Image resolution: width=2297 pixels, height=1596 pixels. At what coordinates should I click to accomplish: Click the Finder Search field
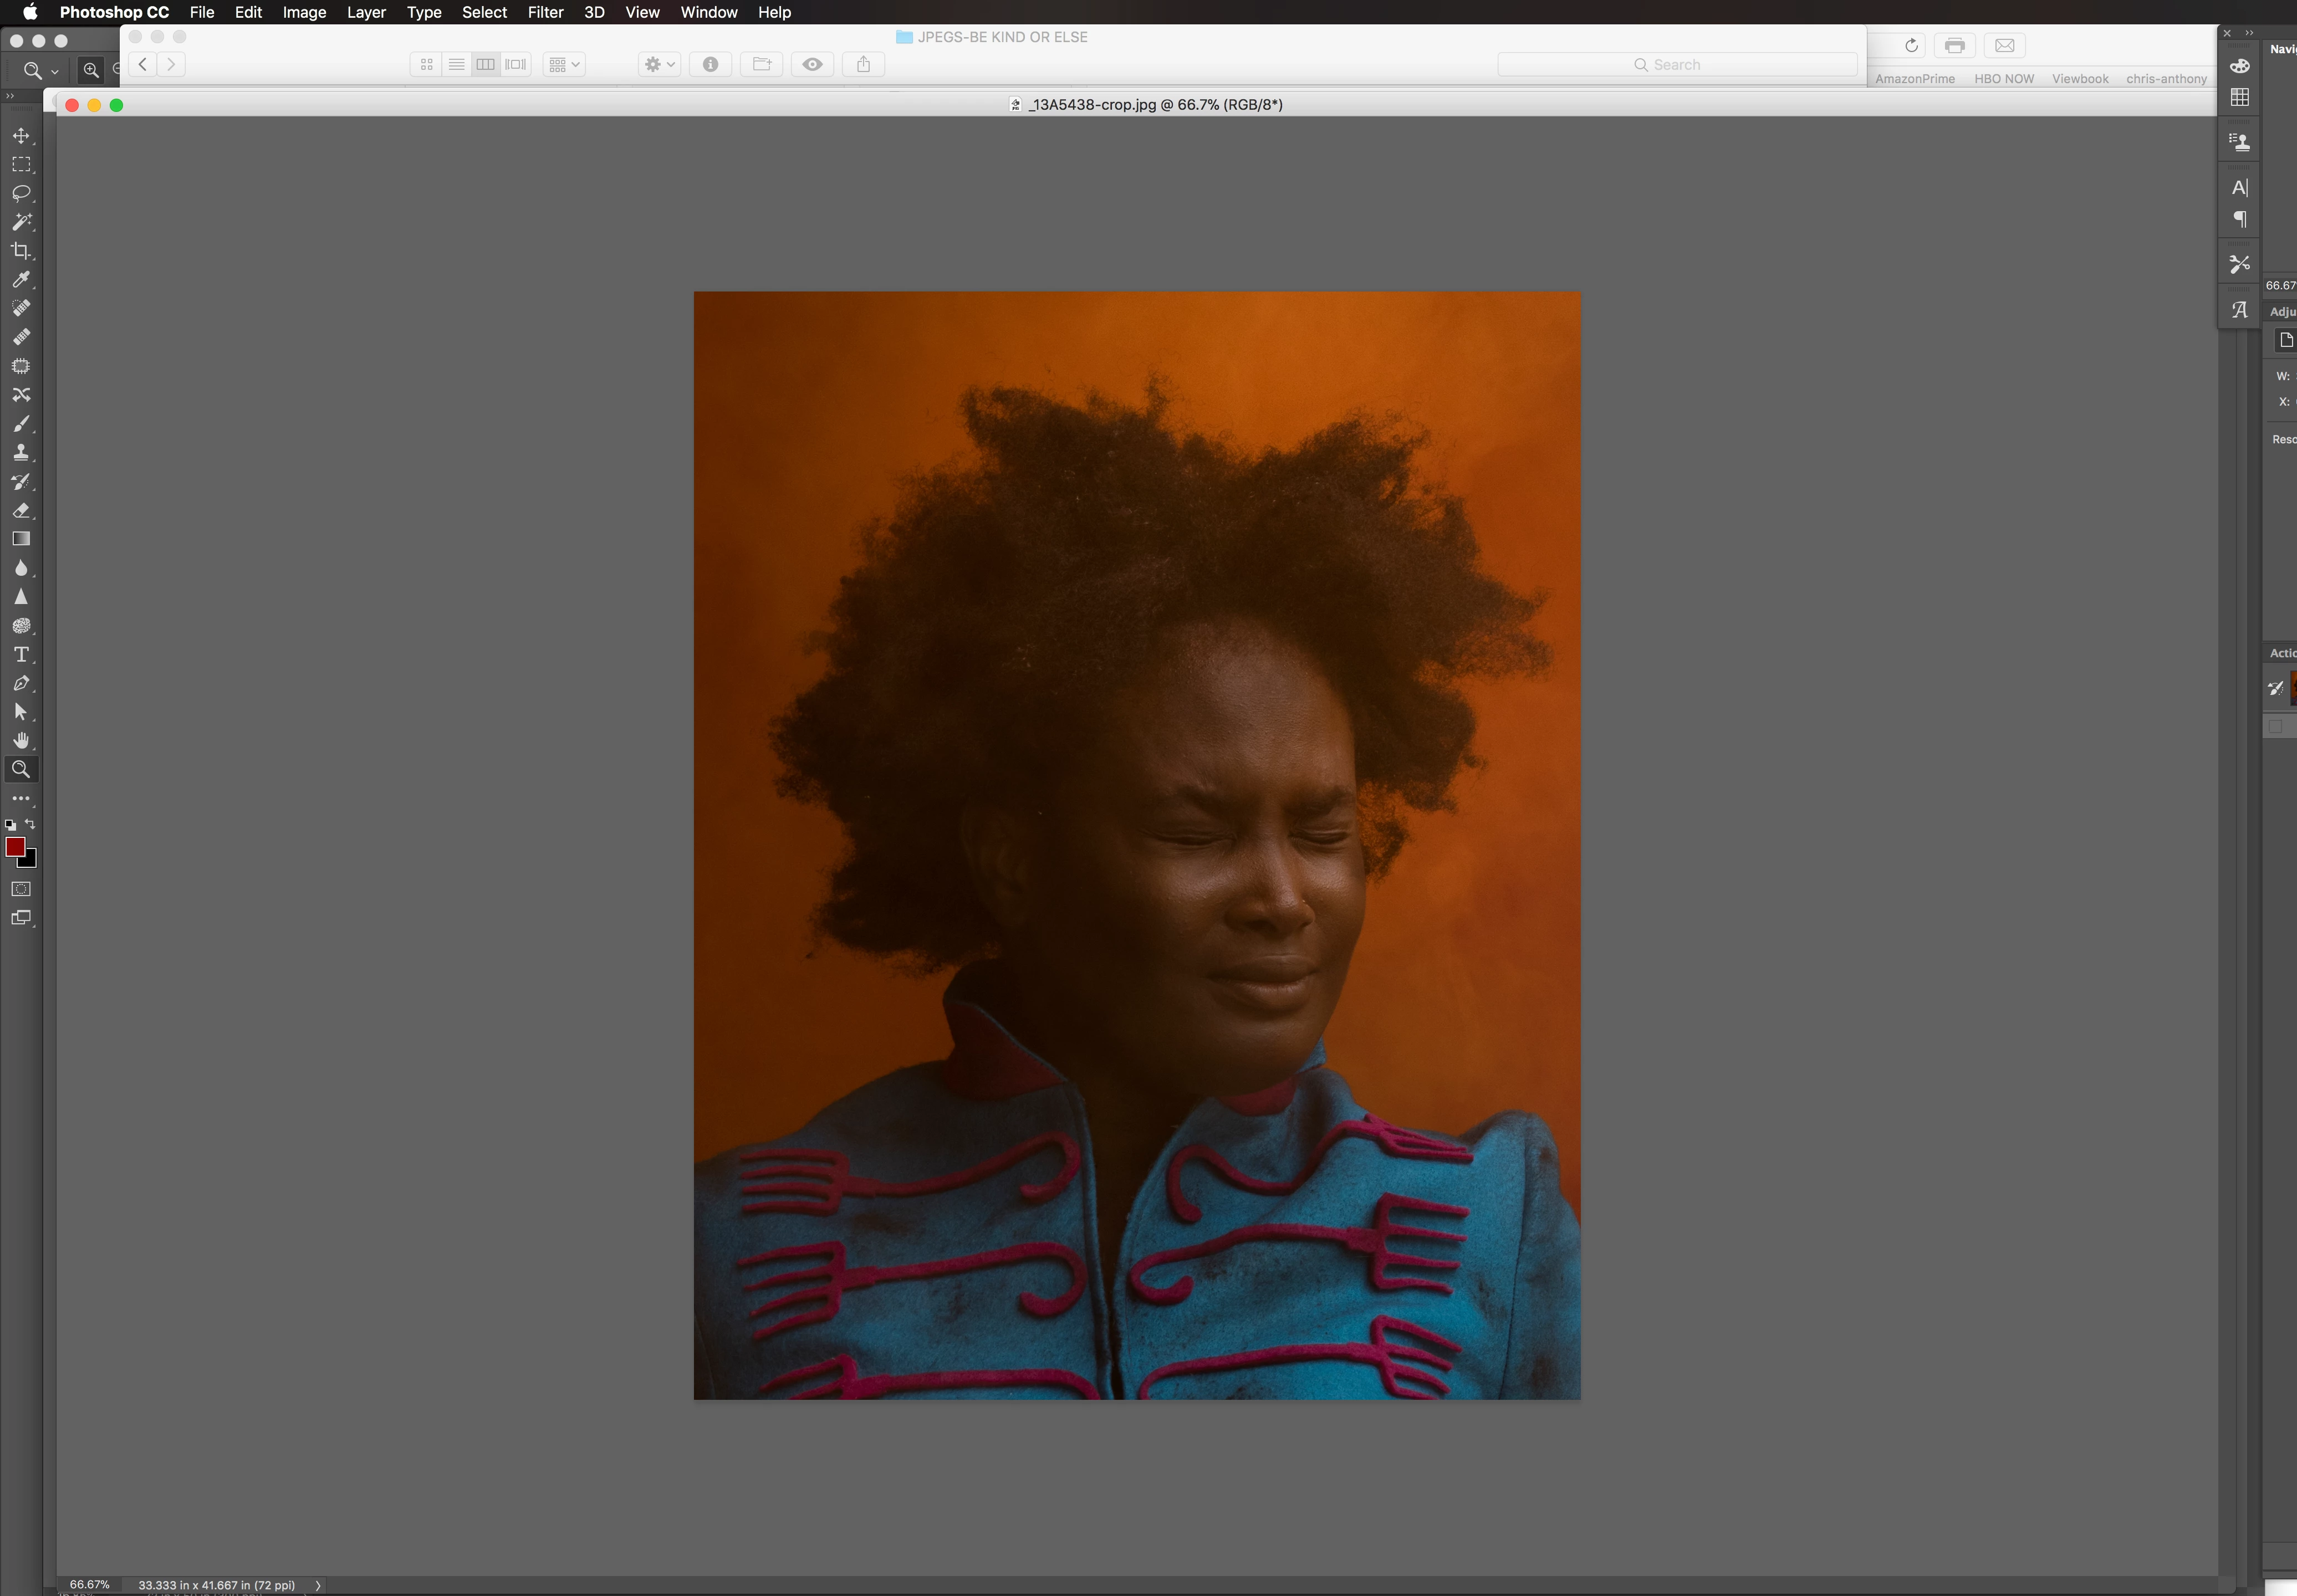click(x=1677, y=65)
